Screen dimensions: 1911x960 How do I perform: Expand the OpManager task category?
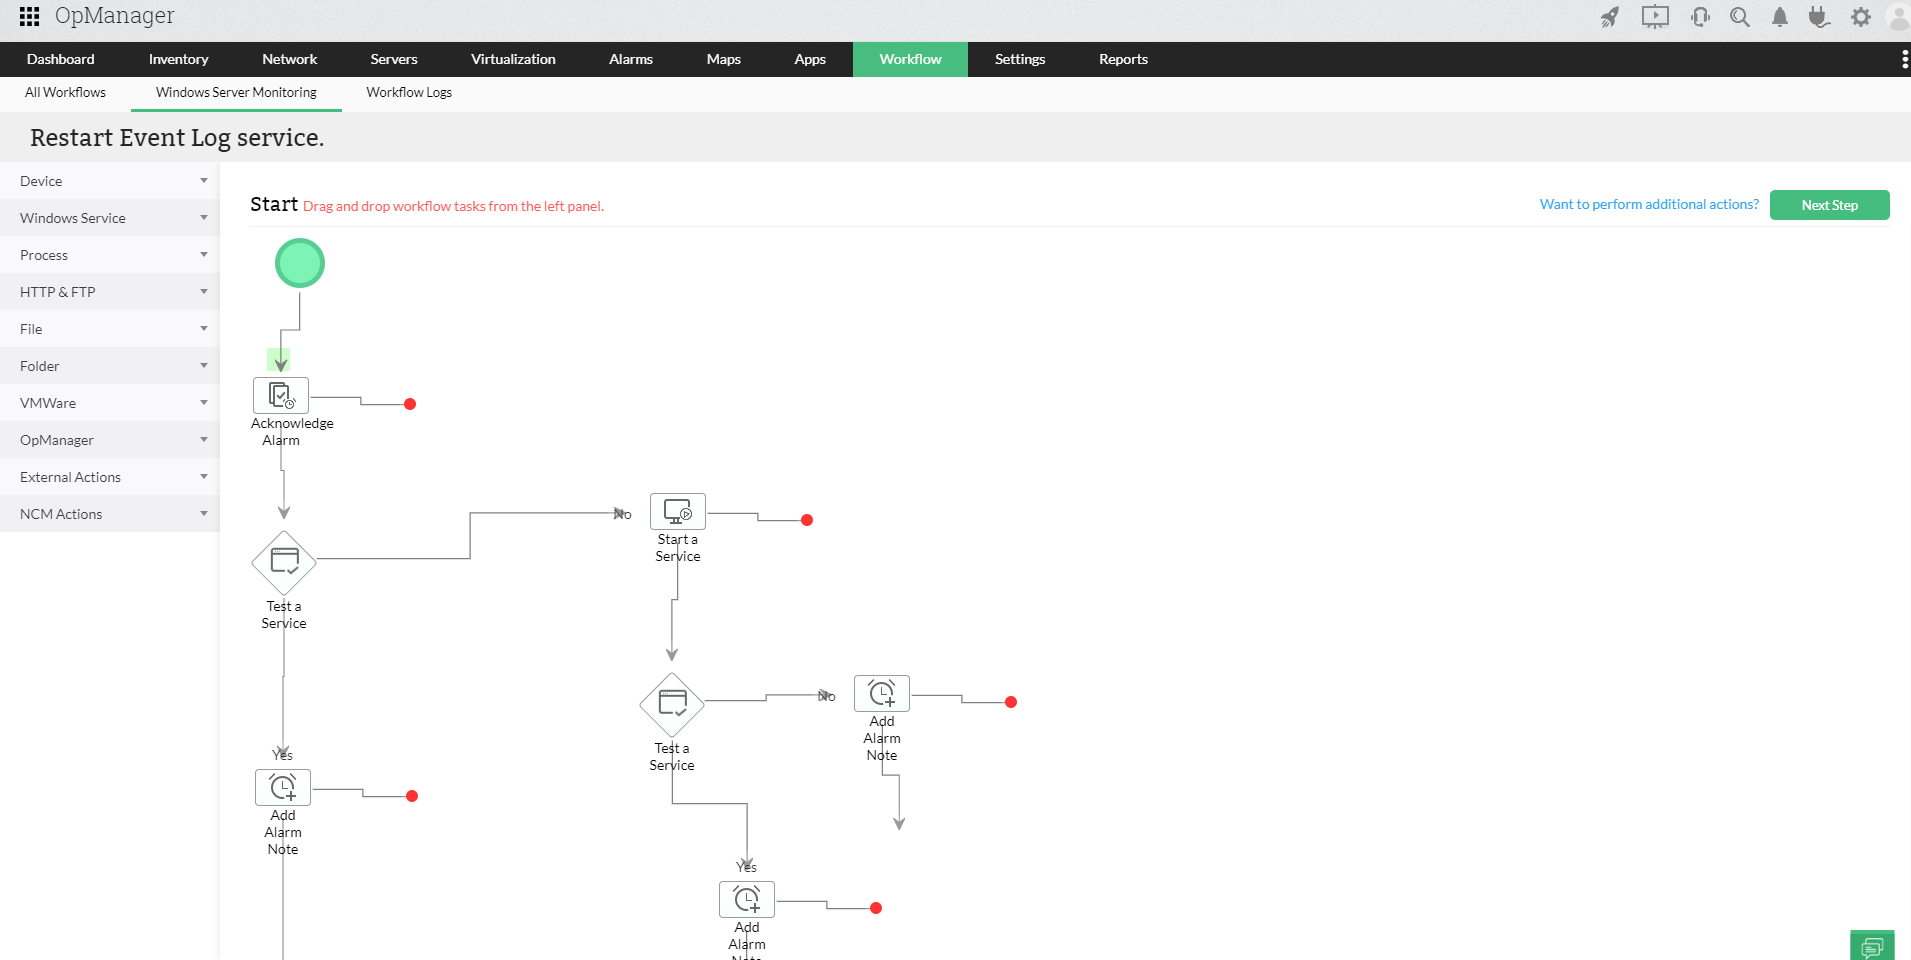(110, 440)
